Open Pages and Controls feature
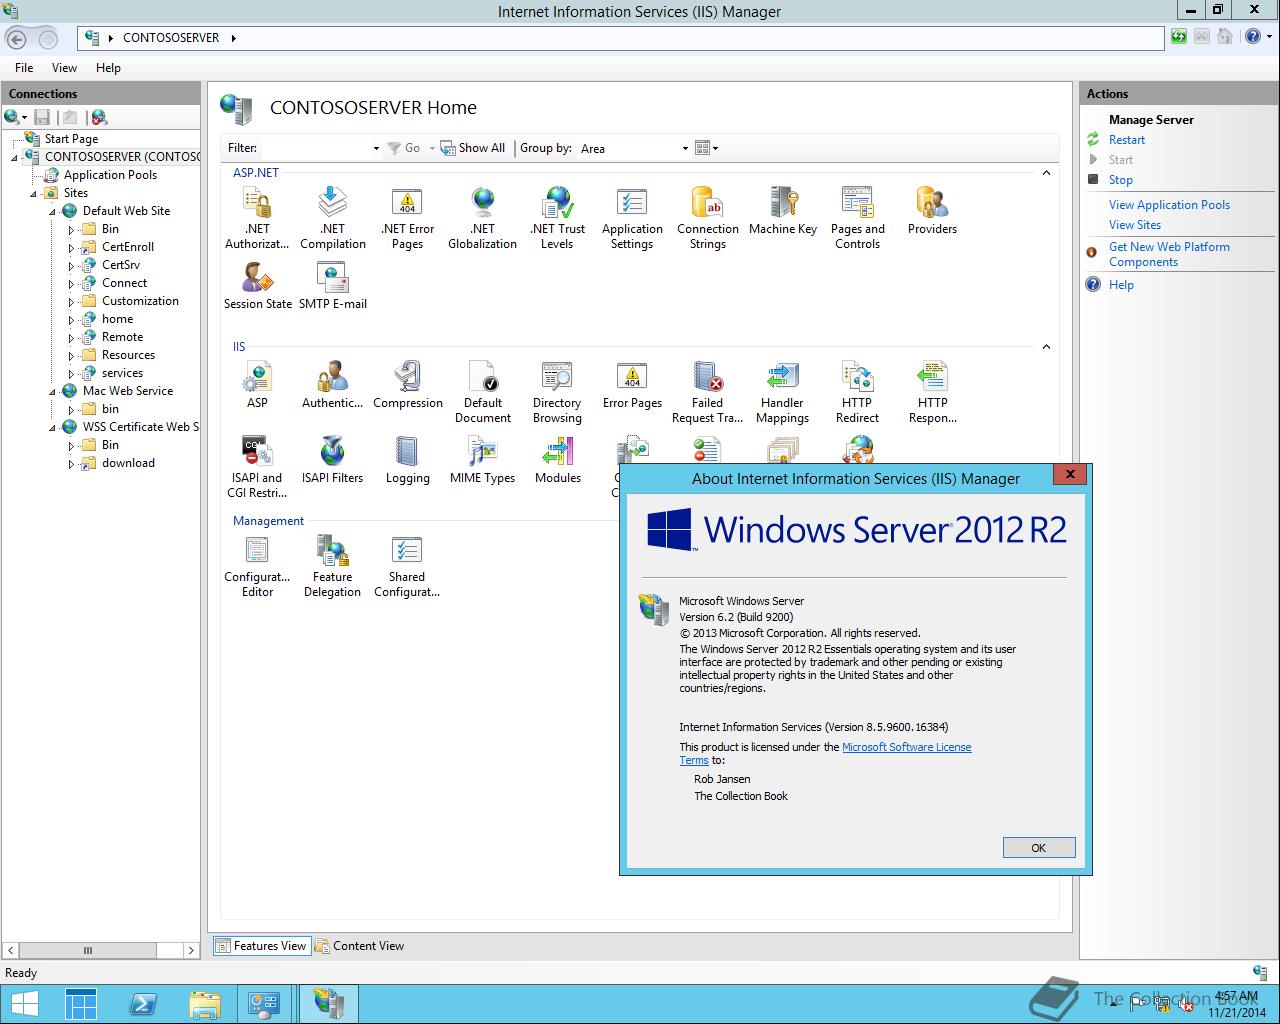Screen dimensions: 1280x1024 [x=857, y=218]
